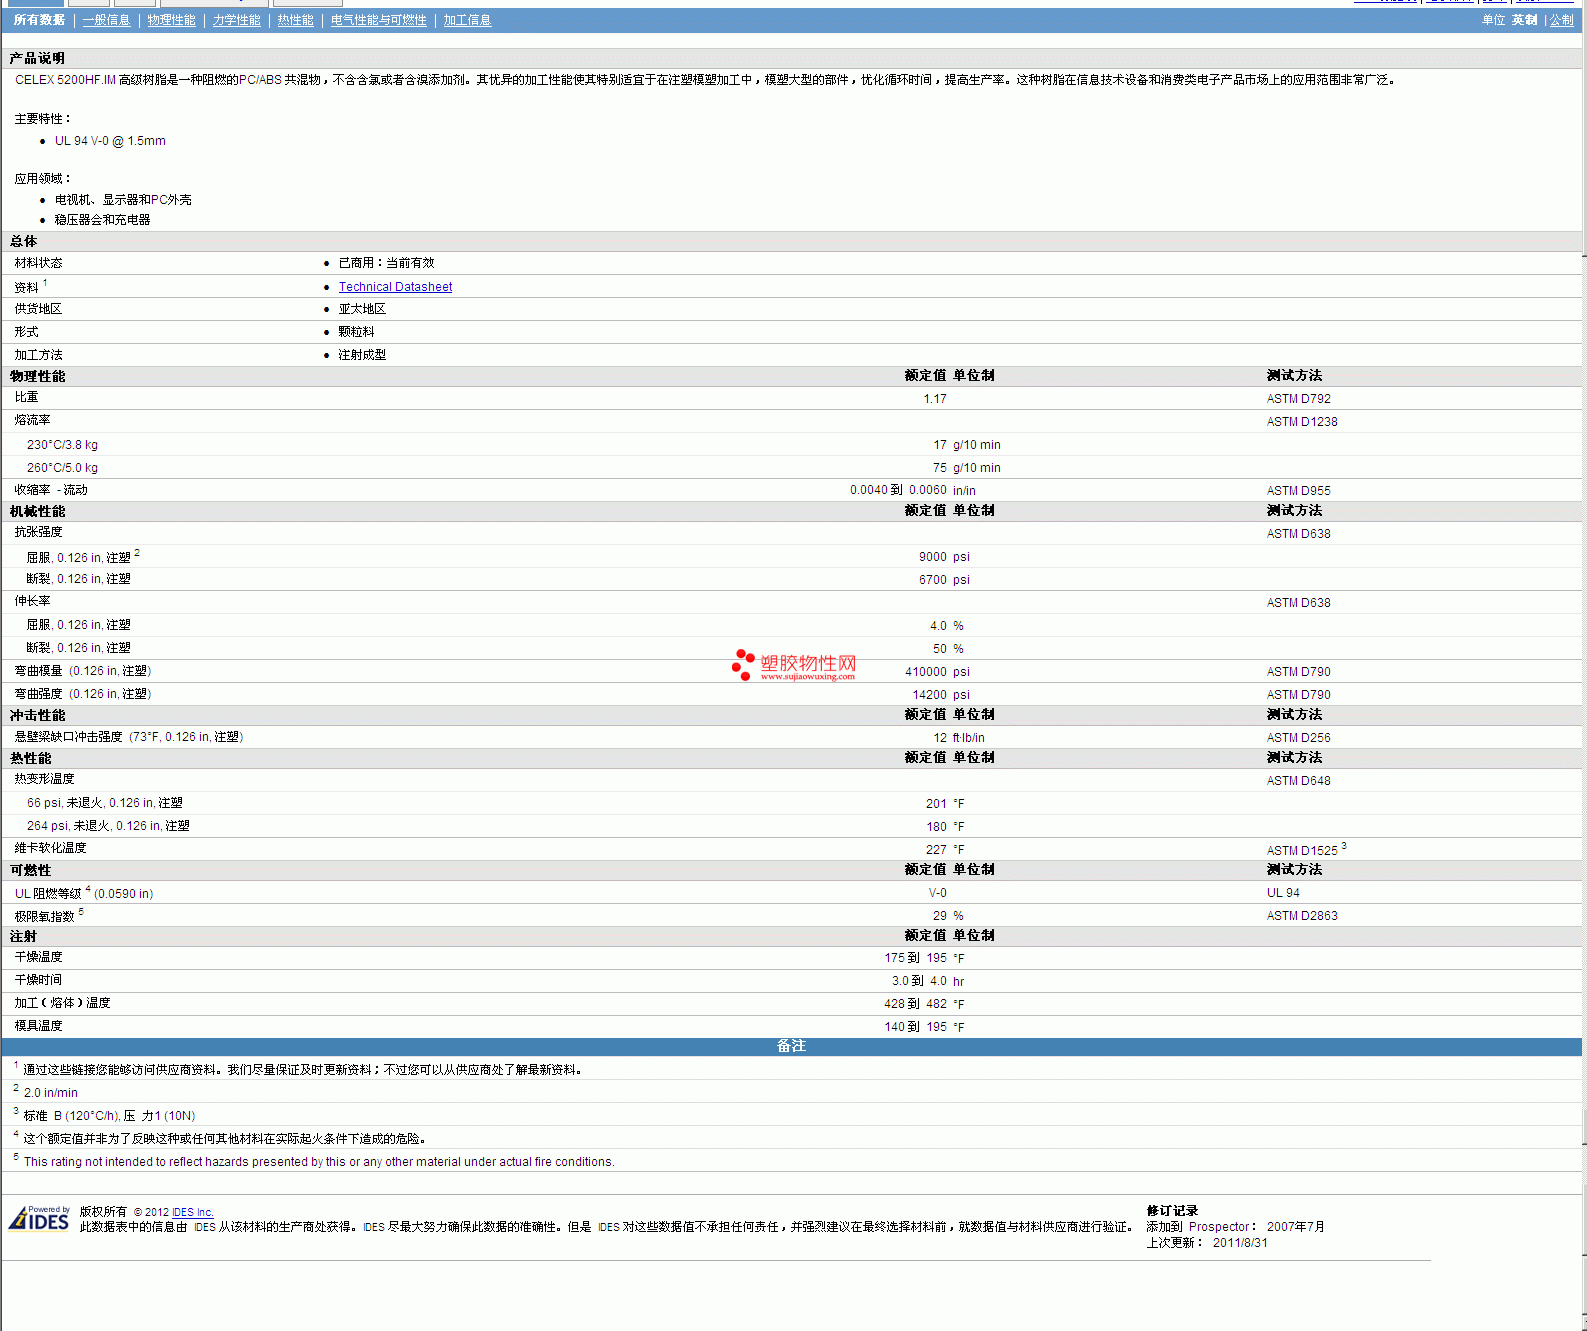Image resolution: width=1587 pixels, height=1331 pixels.
Task: Go to the 力学性能 section tab
Action: [236, 20]
